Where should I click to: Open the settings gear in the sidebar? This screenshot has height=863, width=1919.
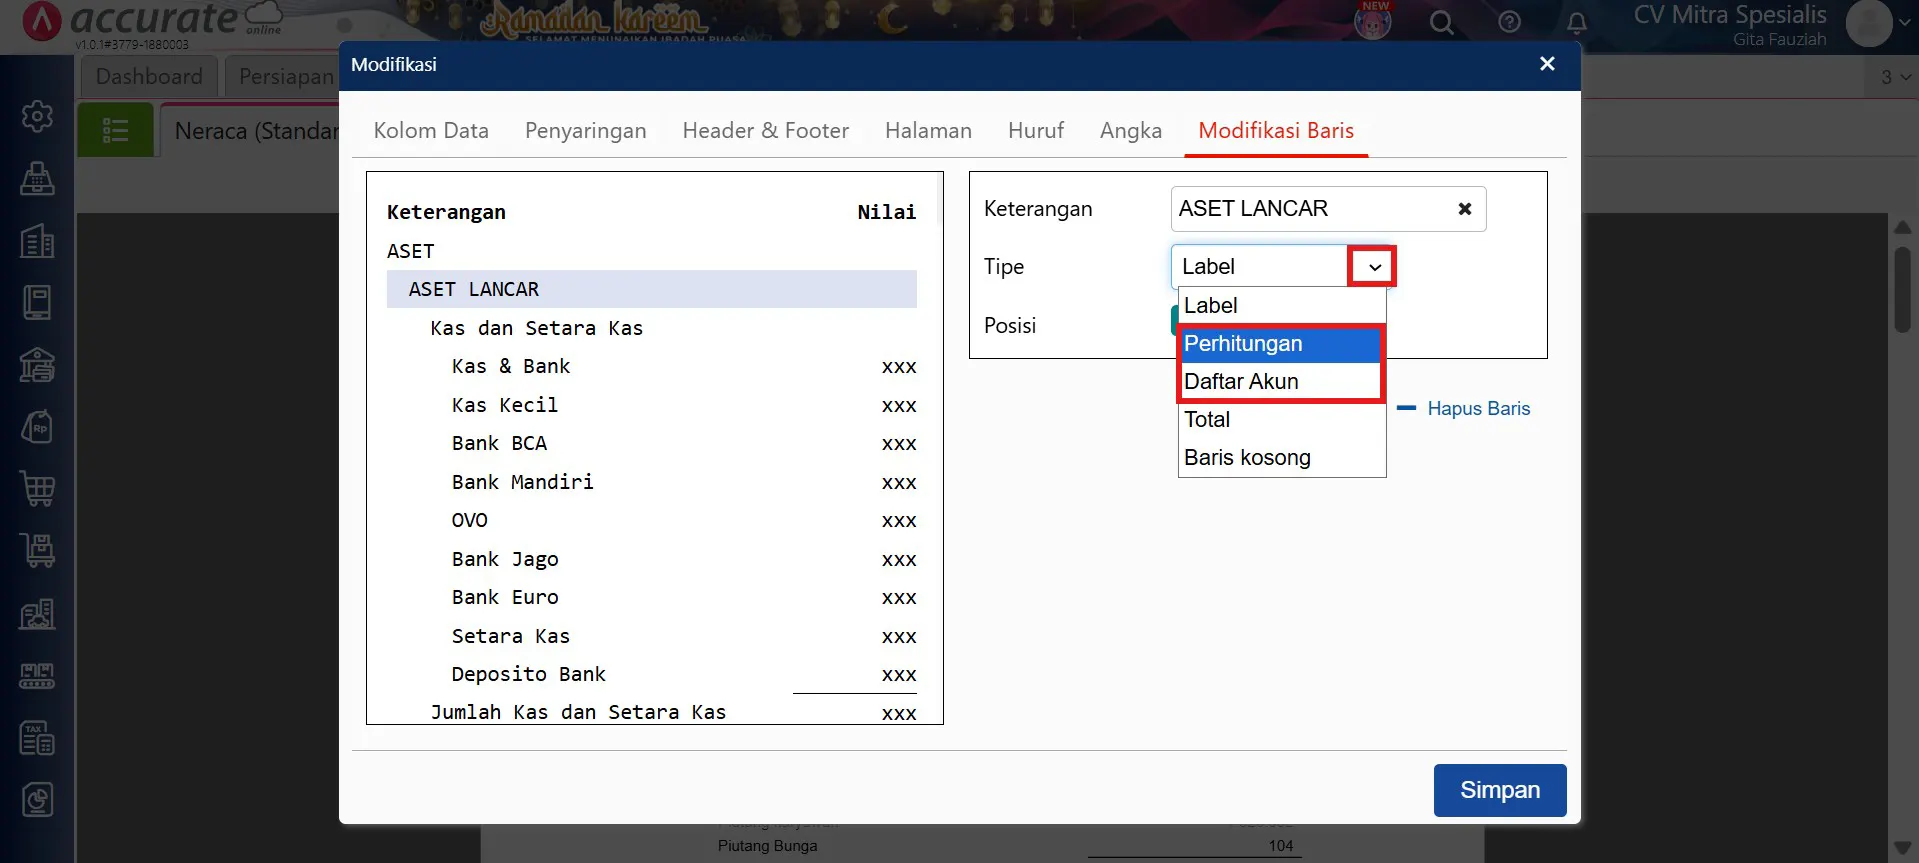click(37, 116)
